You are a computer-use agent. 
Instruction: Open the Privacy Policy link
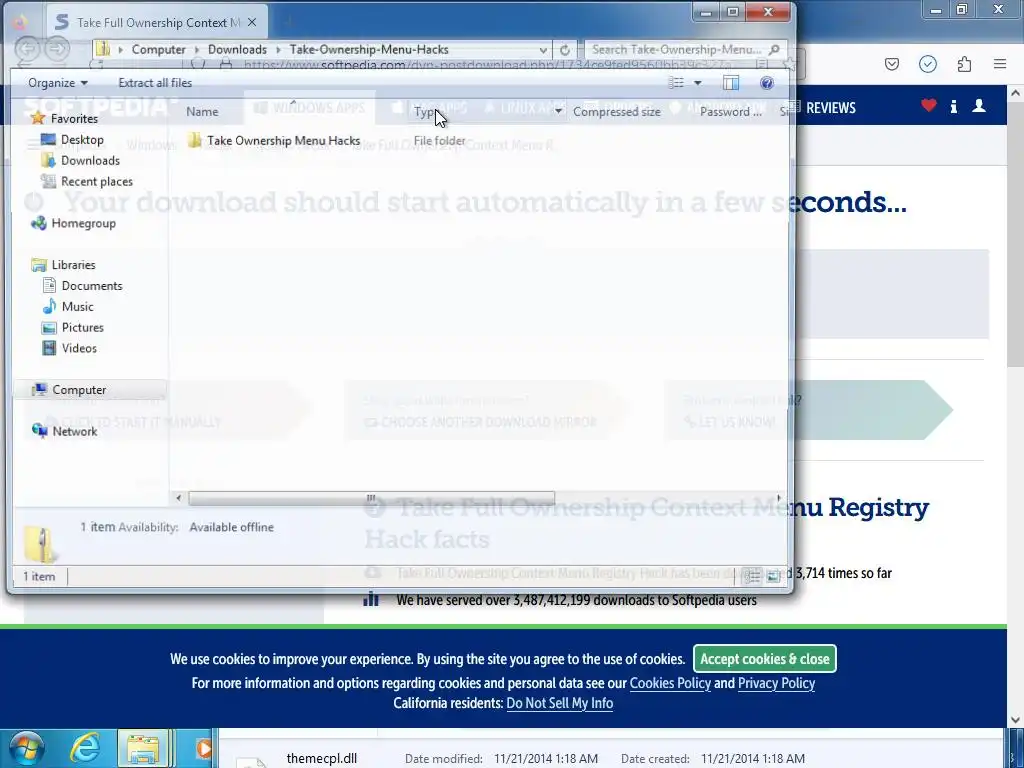click(776, 684)
